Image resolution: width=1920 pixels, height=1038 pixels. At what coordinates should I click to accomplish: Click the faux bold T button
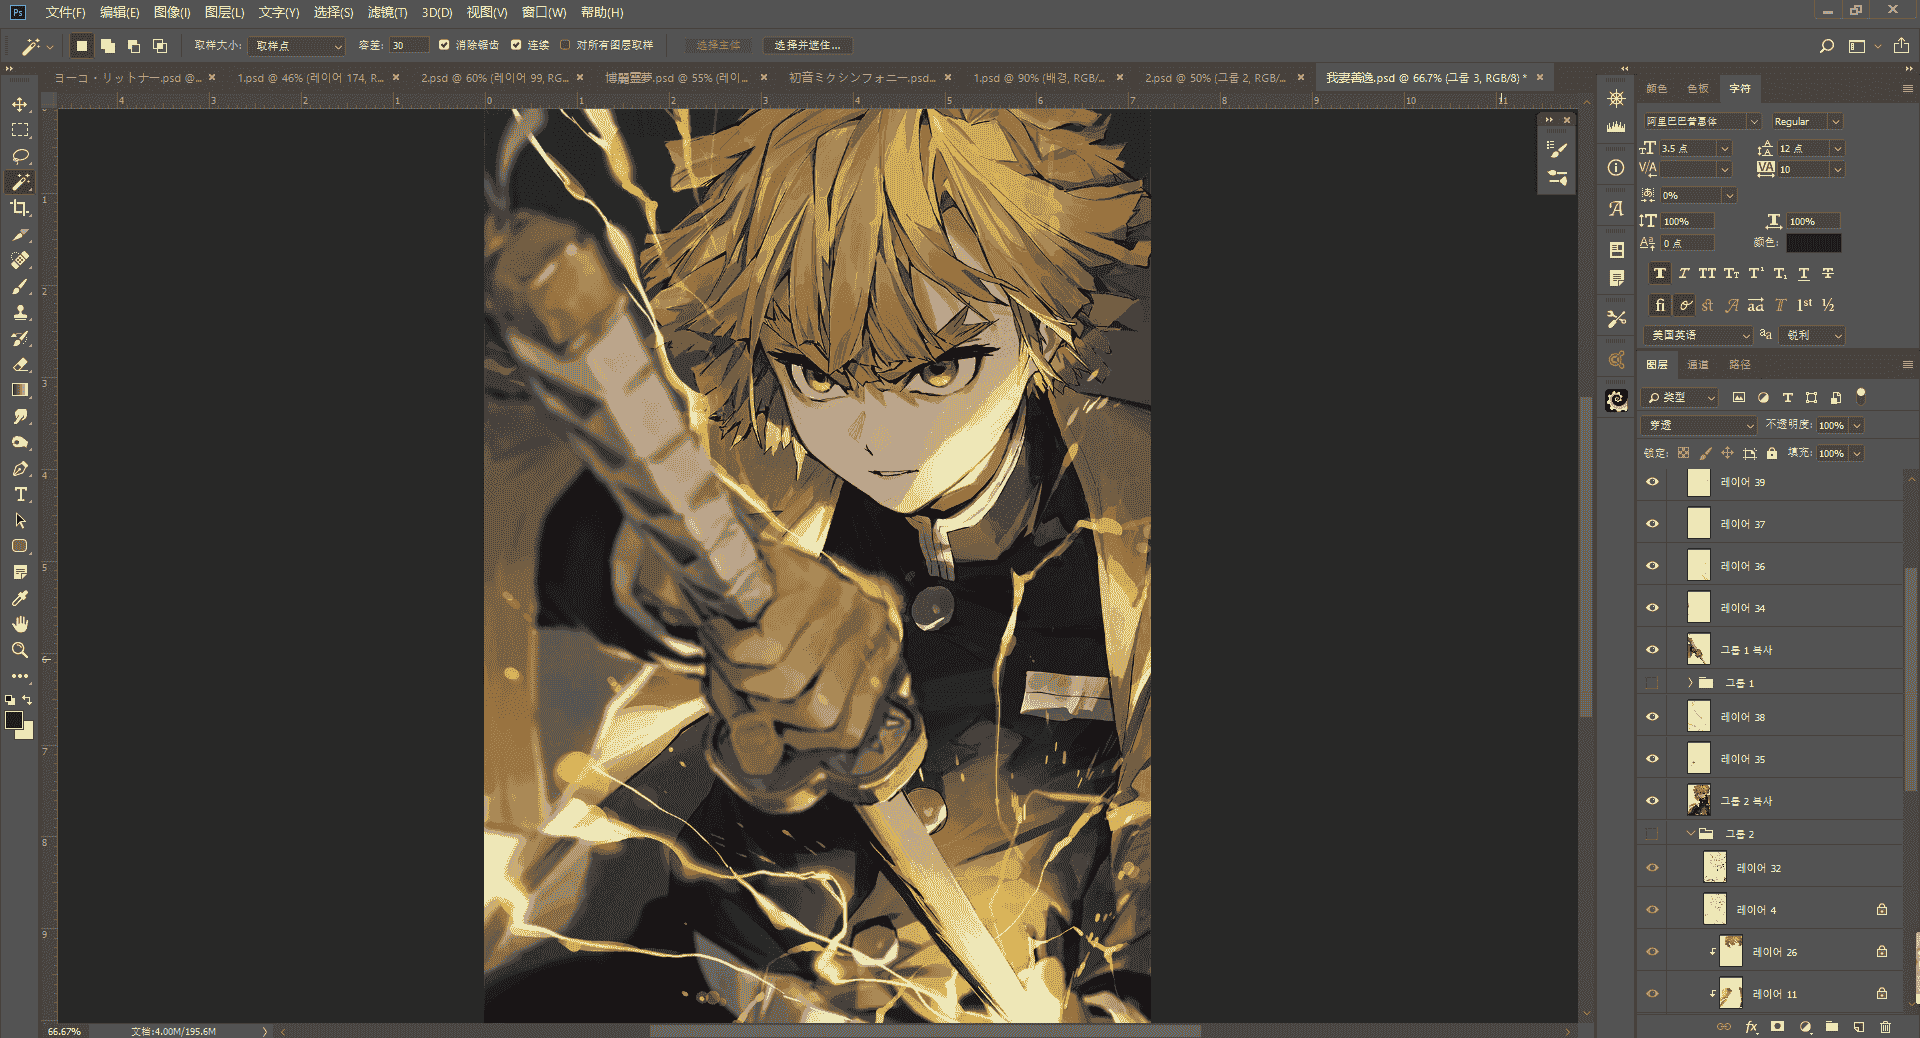coord(1660,274)
